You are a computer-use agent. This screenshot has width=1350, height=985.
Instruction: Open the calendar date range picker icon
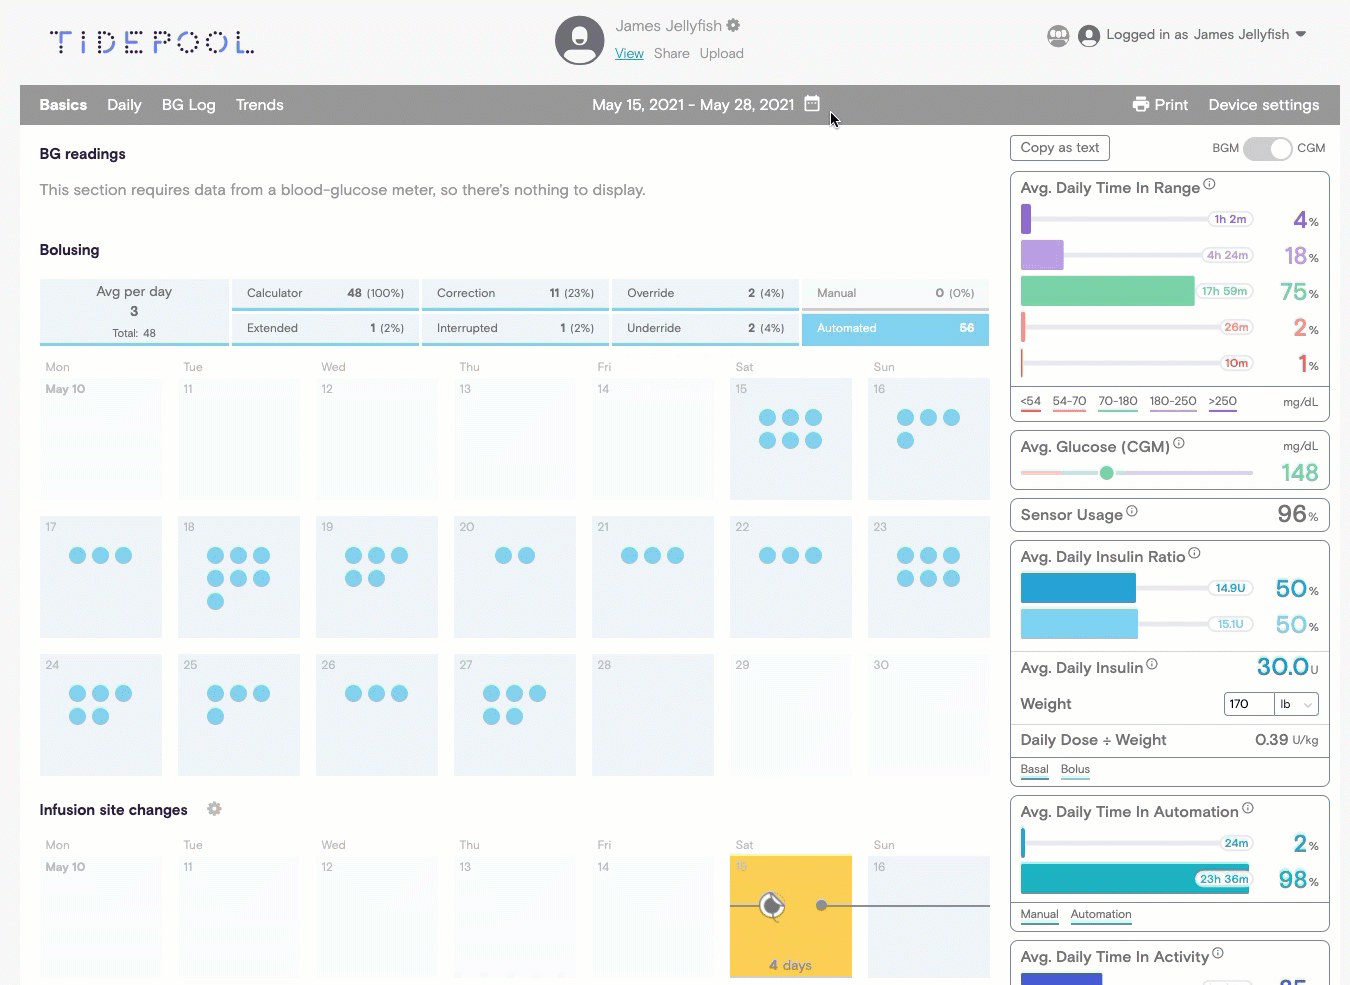[812, 104]
